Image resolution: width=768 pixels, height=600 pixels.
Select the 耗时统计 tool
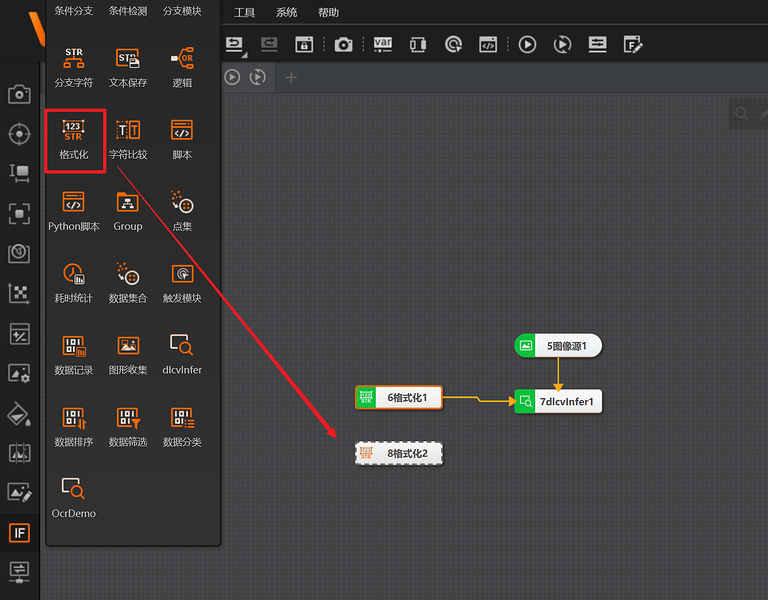pos(73,283)
